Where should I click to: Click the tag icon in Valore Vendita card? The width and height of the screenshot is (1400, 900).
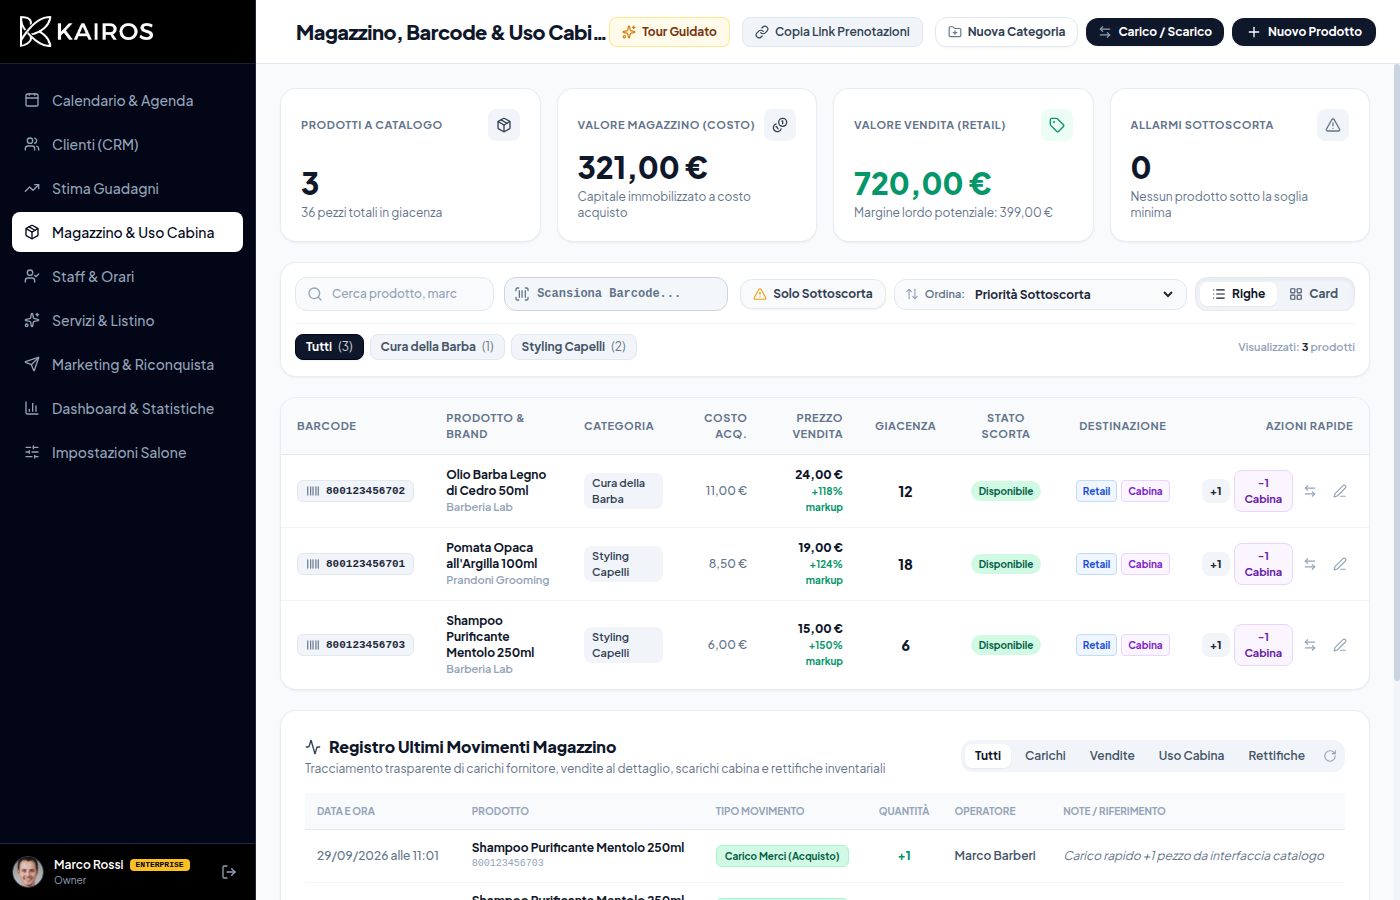pos(1057,125)
